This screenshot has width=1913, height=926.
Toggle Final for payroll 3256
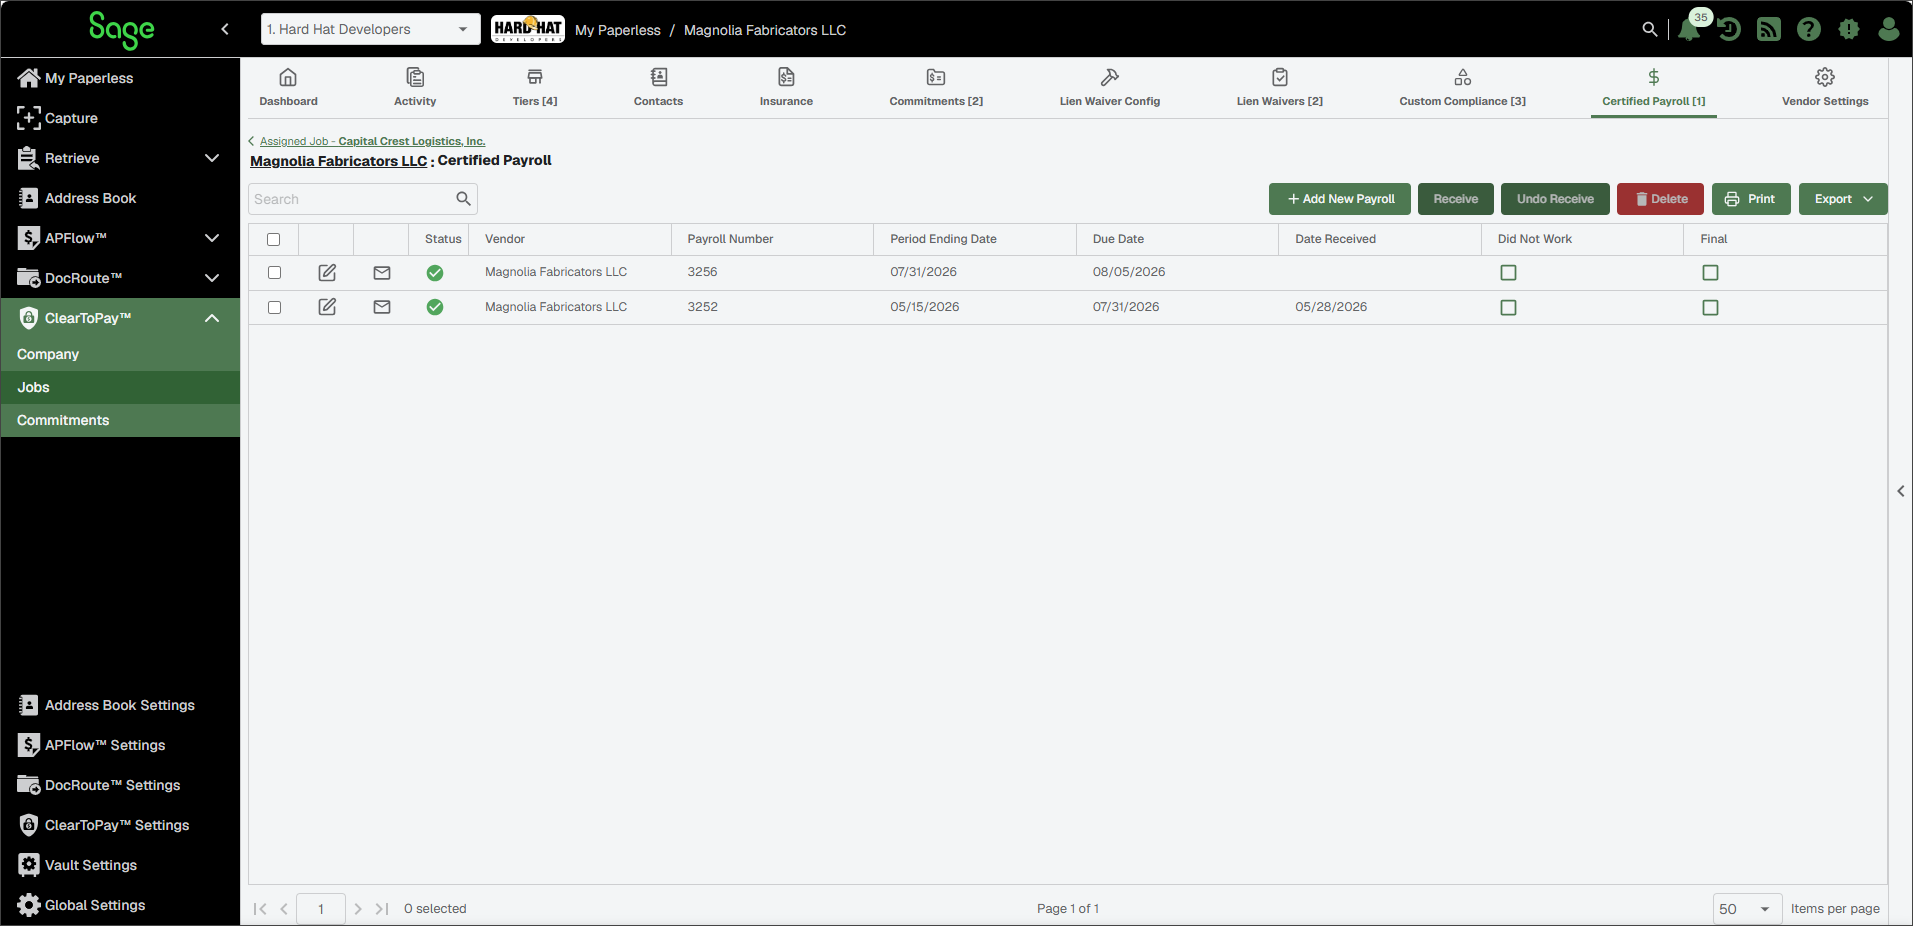pos(1710,273)
